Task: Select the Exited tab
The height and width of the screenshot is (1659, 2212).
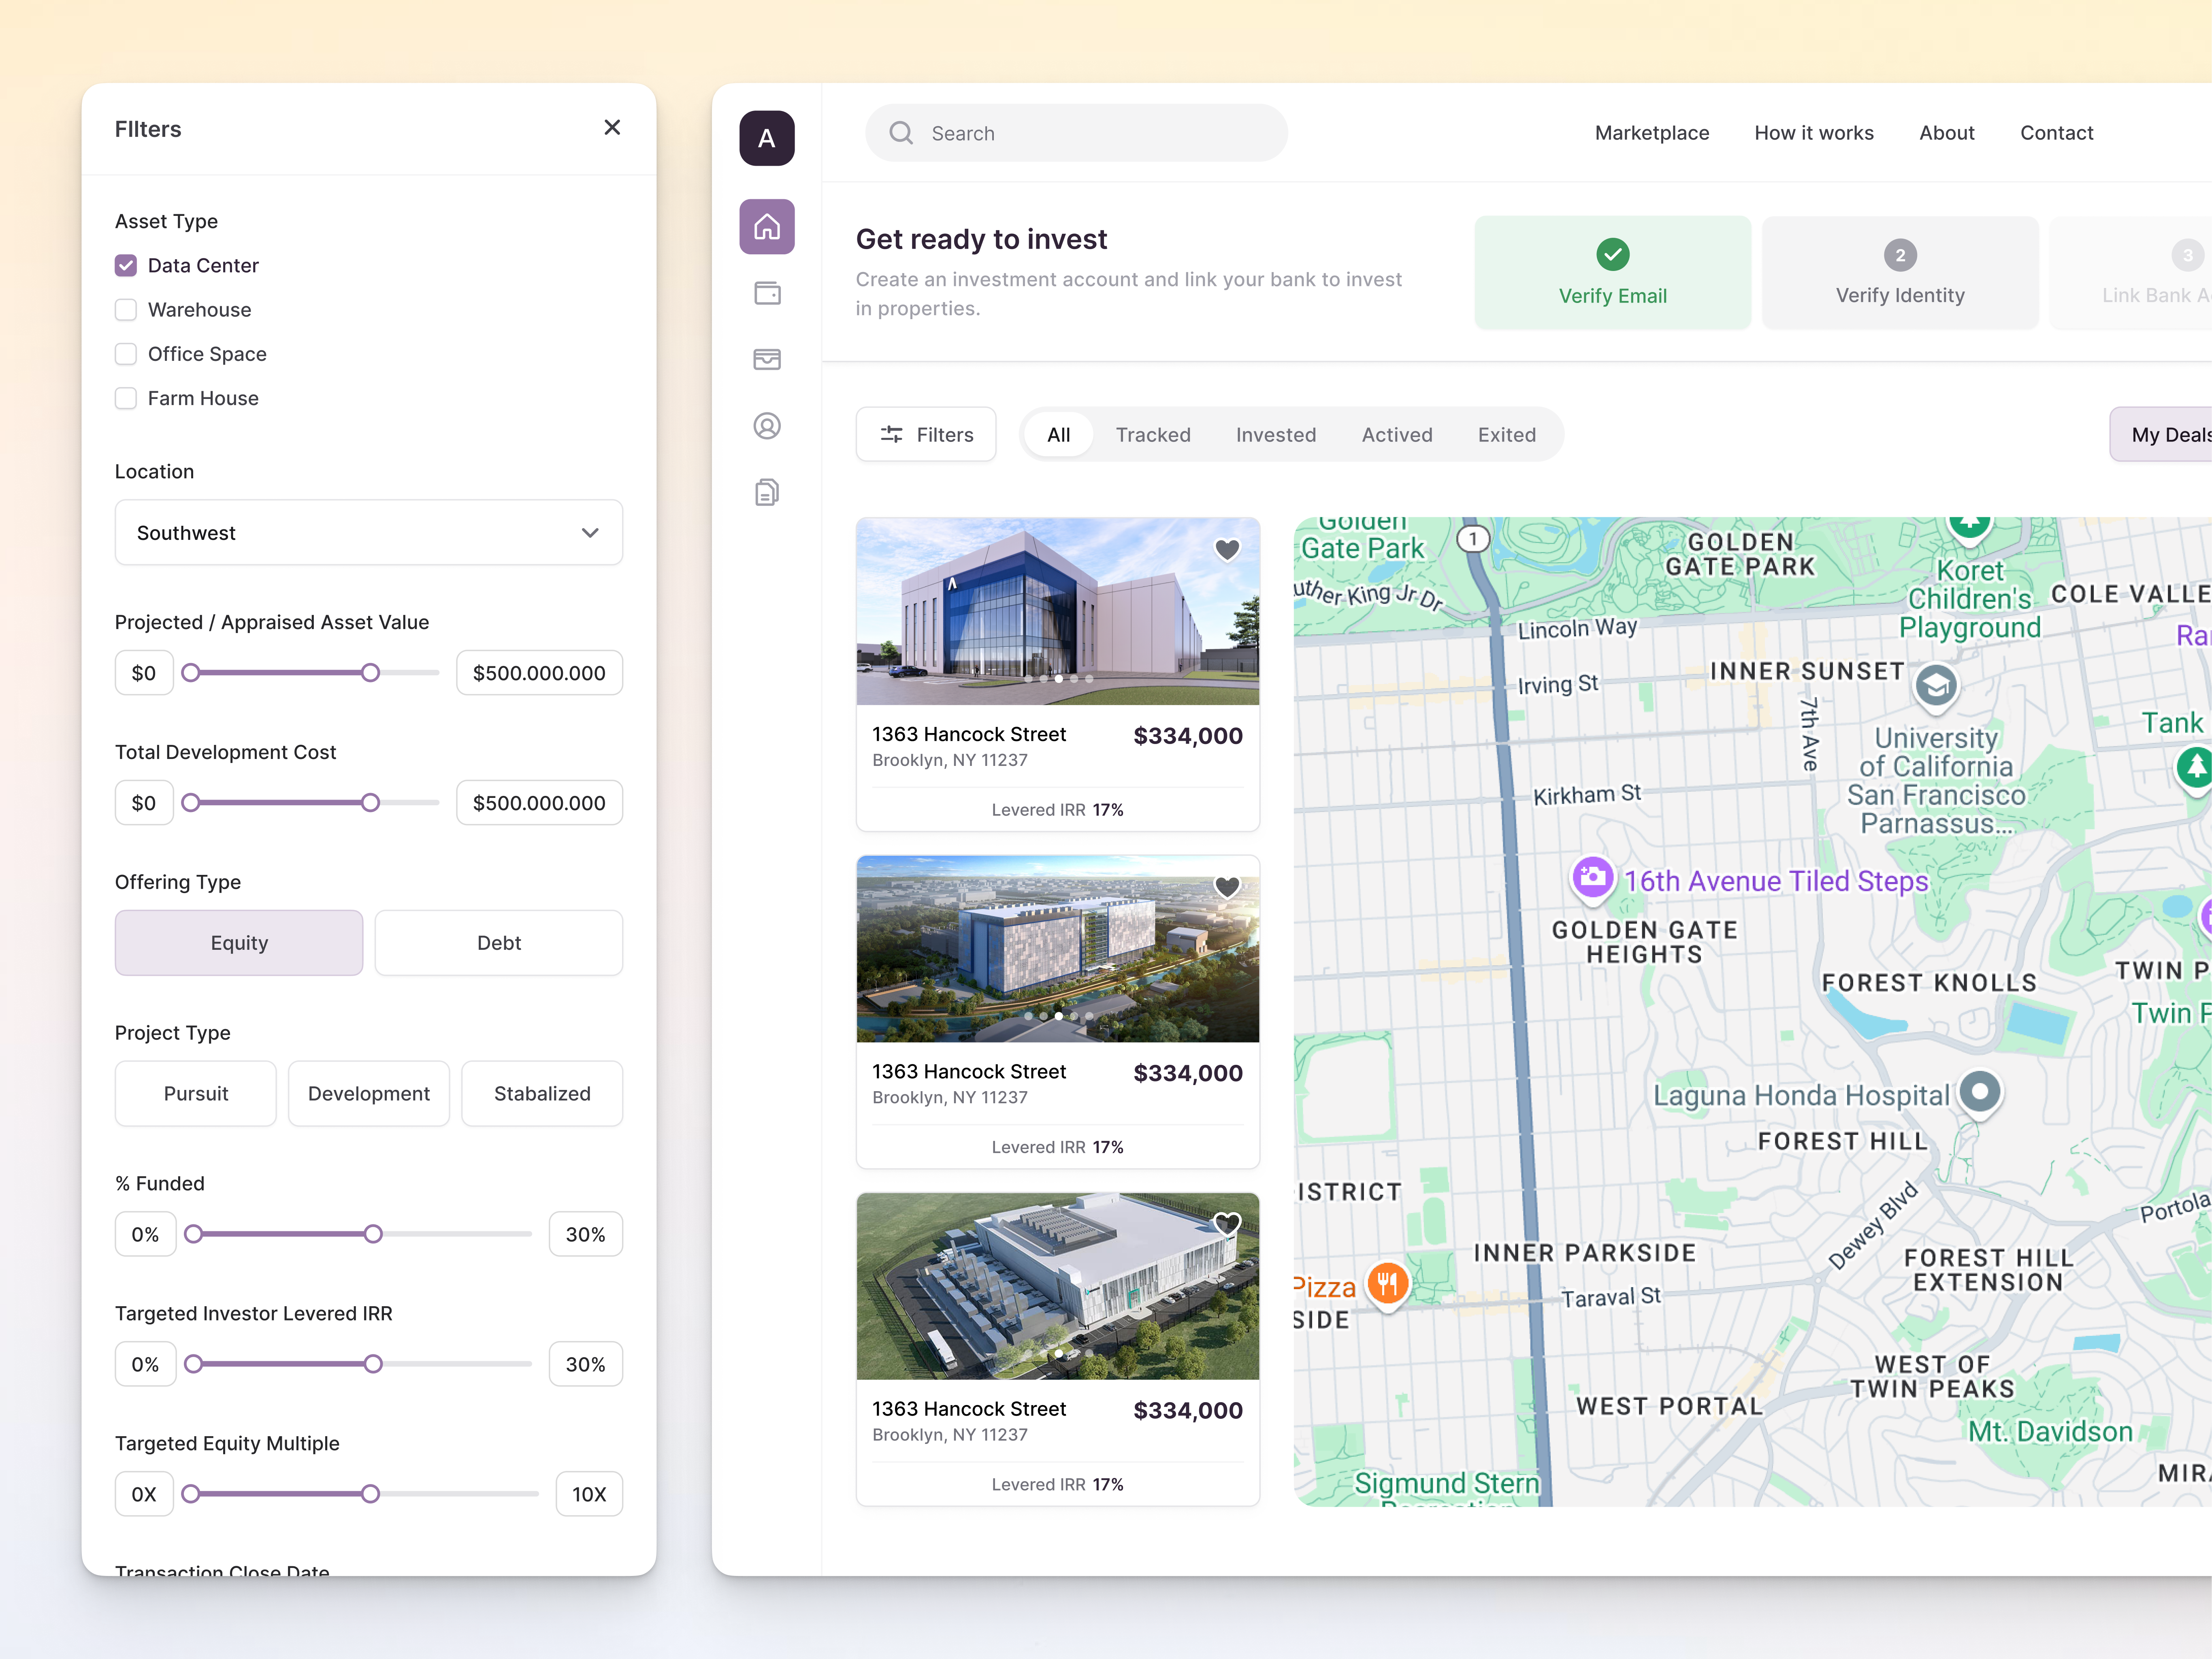Action: (x=1506, y=434)
